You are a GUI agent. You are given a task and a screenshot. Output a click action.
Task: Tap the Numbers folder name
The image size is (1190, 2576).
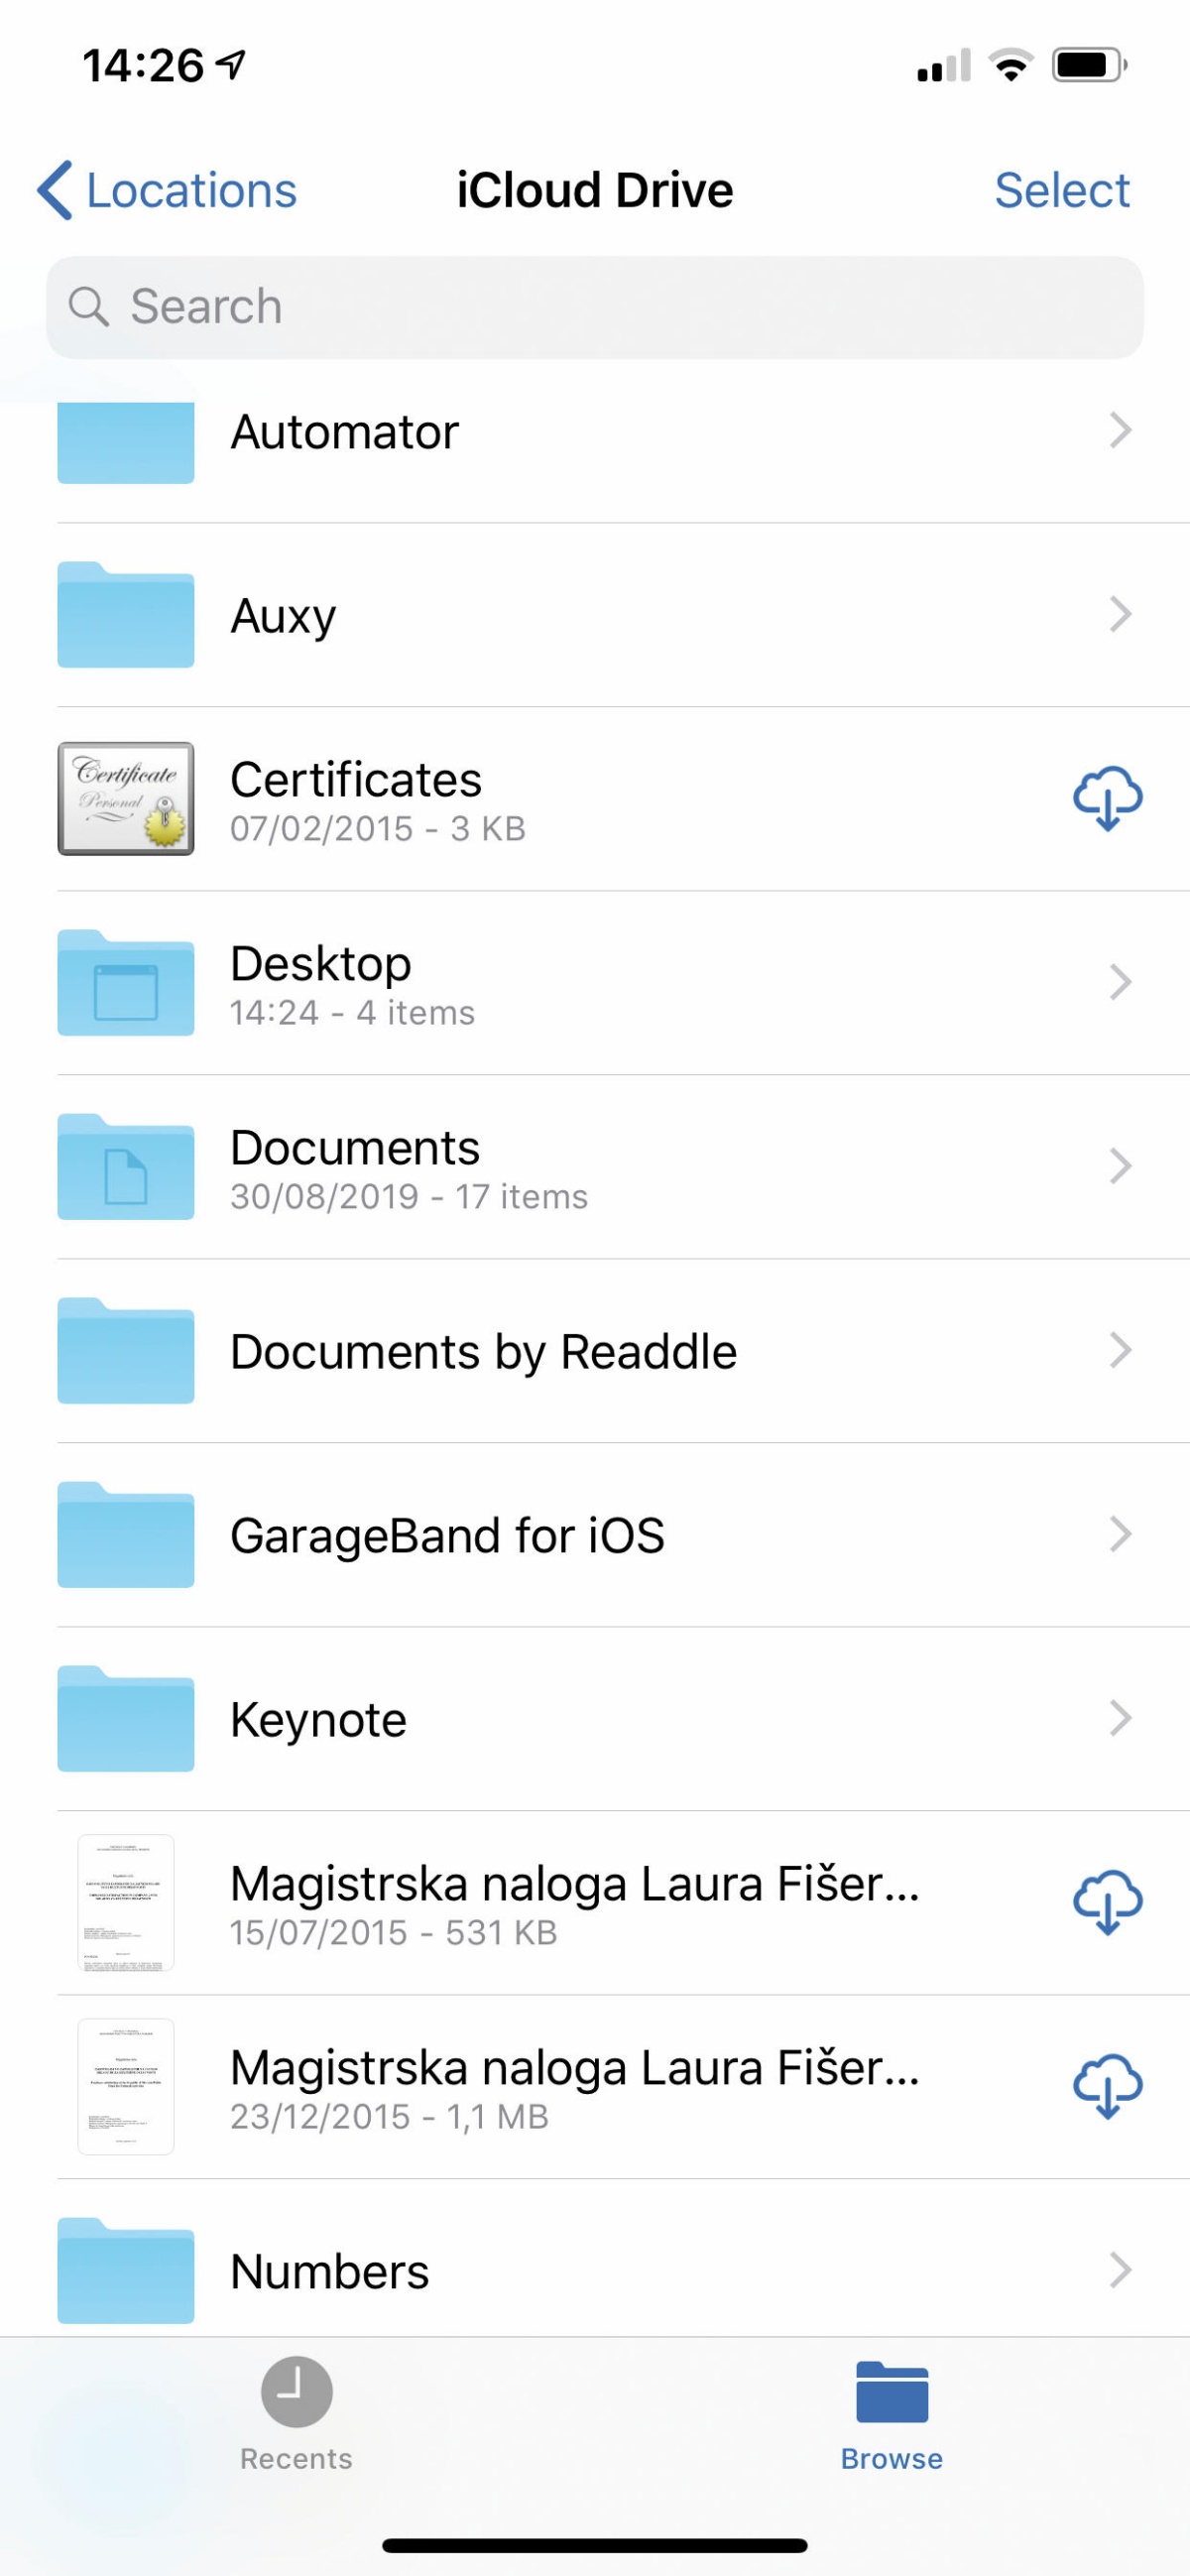(329, 2271)
